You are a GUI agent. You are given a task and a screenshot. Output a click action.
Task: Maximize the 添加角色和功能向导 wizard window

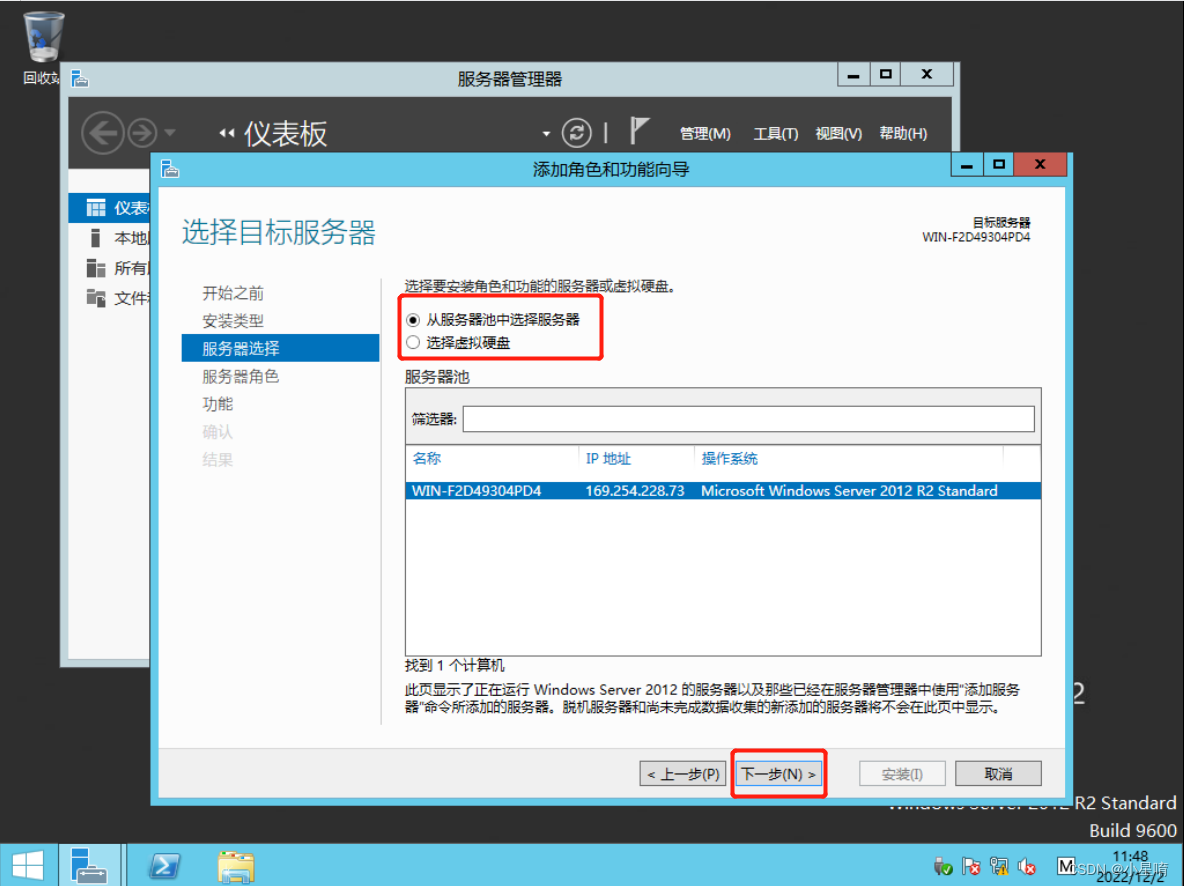tap(999, 165)
